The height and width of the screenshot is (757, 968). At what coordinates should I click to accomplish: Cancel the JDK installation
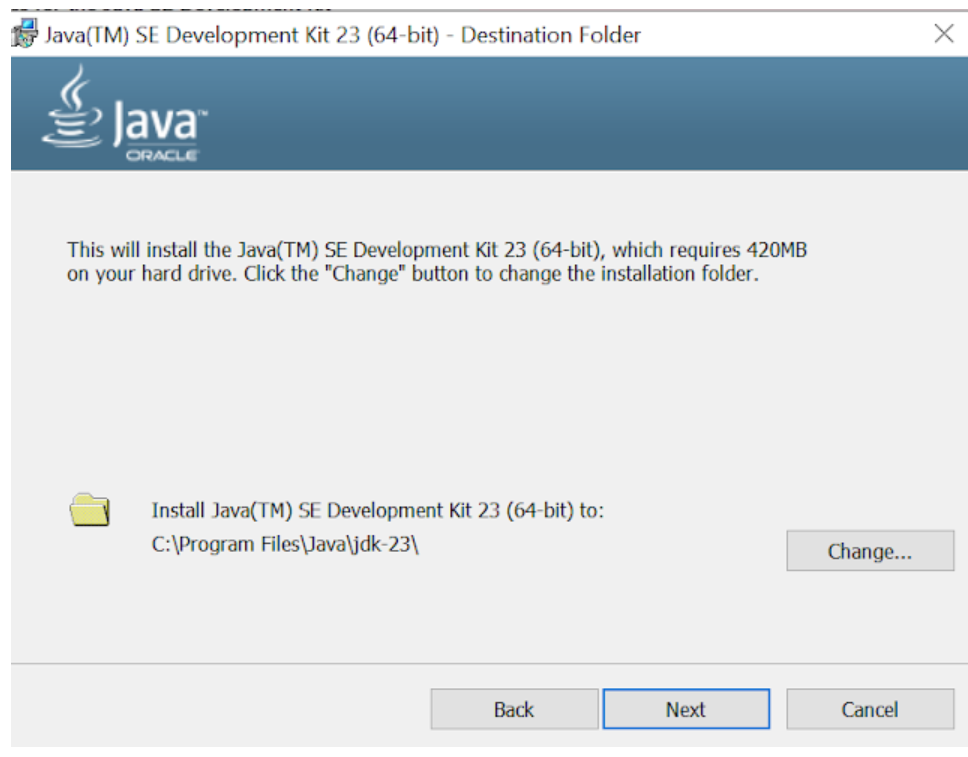[x=870, y=709]
